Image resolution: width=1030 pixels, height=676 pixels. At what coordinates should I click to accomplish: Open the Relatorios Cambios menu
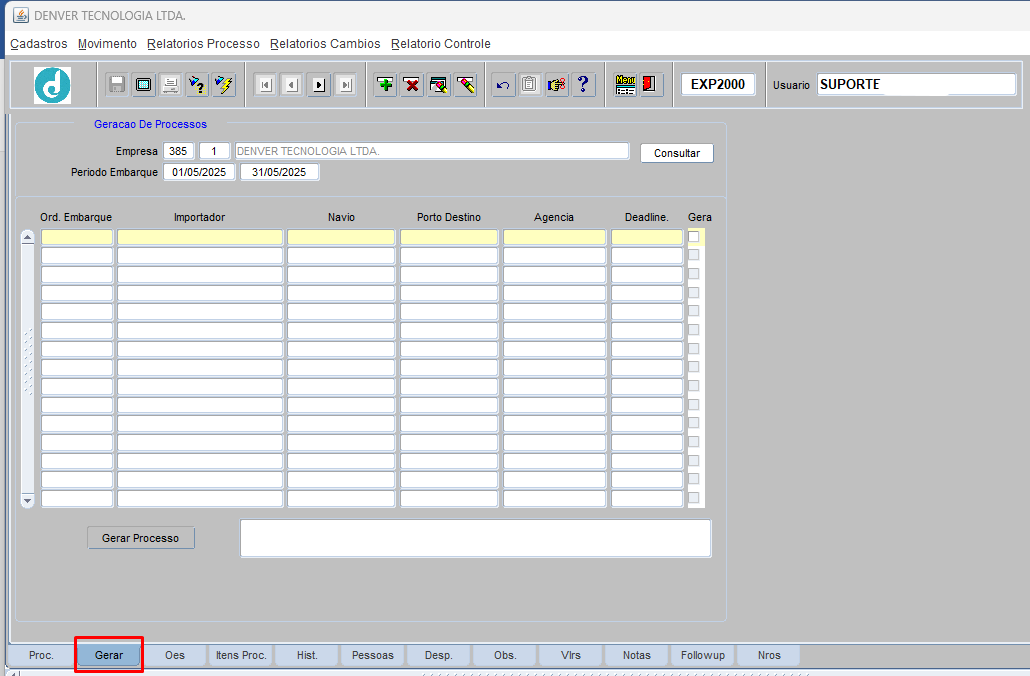(325, 44)
